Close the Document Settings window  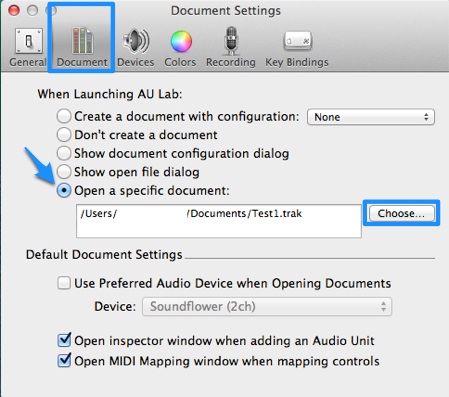pos(14,10)
